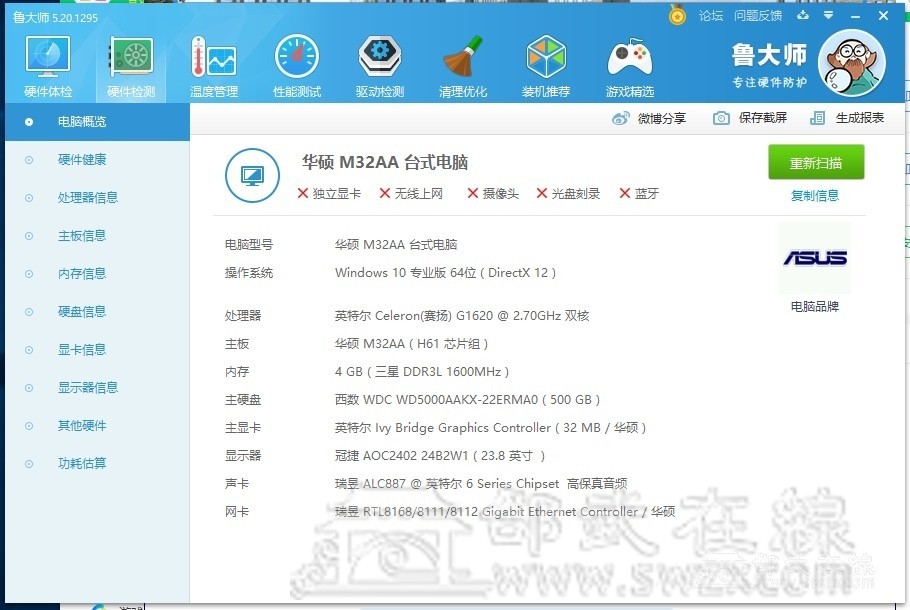This screenshot has height=610, width=910.
Task: Switch to 处理器信息 in sidebar
Action: [x=88, y=198]
